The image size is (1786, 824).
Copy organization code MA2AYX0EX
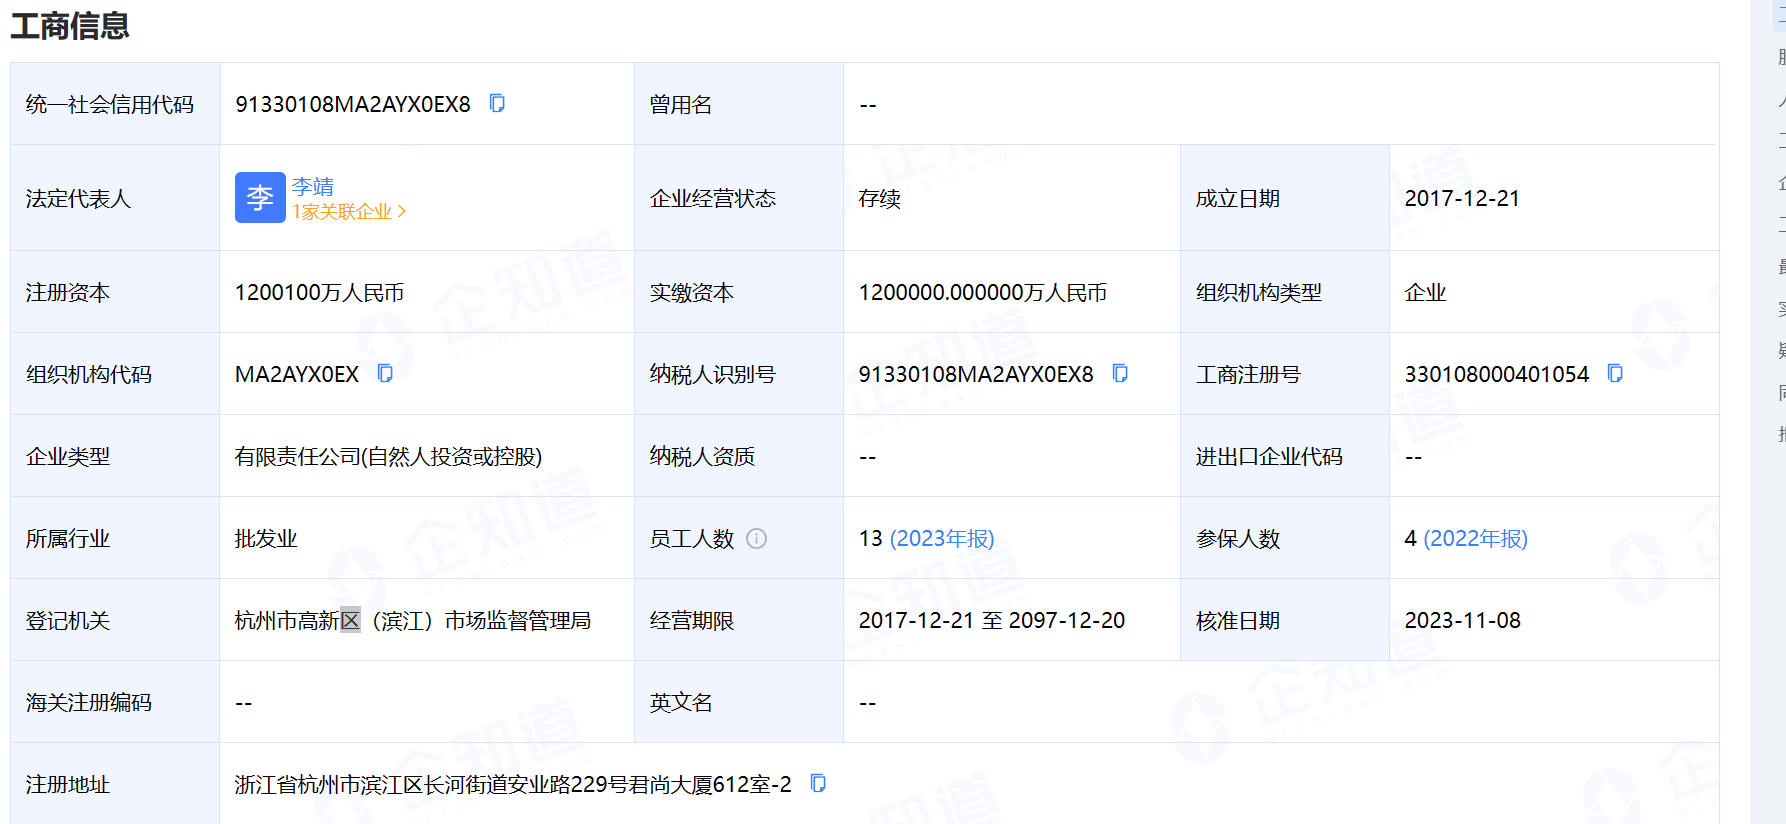point(385,373)
